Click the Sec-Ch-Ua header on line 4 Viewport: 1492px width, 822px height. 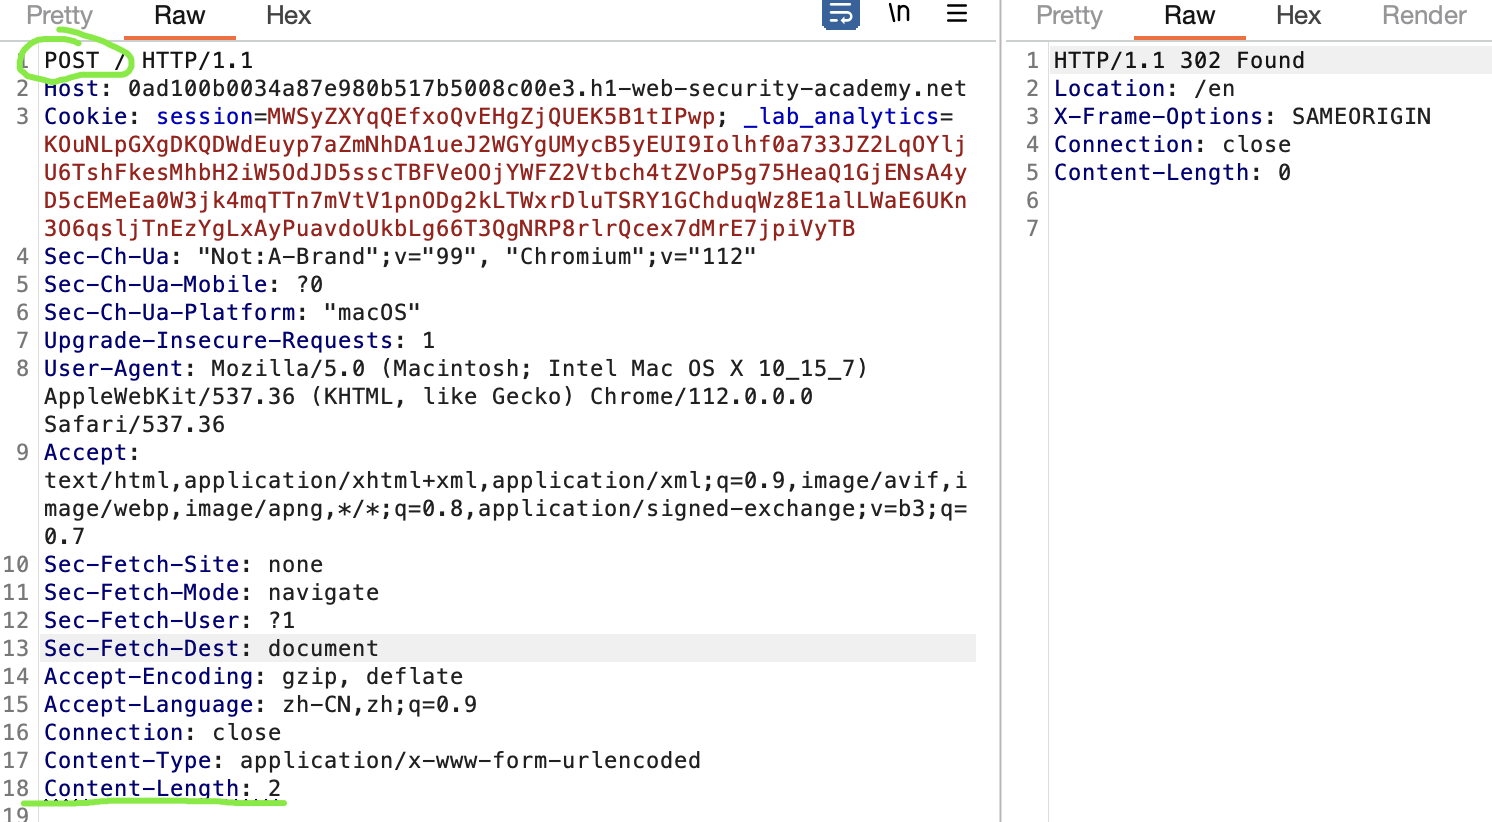coord(400,256)
